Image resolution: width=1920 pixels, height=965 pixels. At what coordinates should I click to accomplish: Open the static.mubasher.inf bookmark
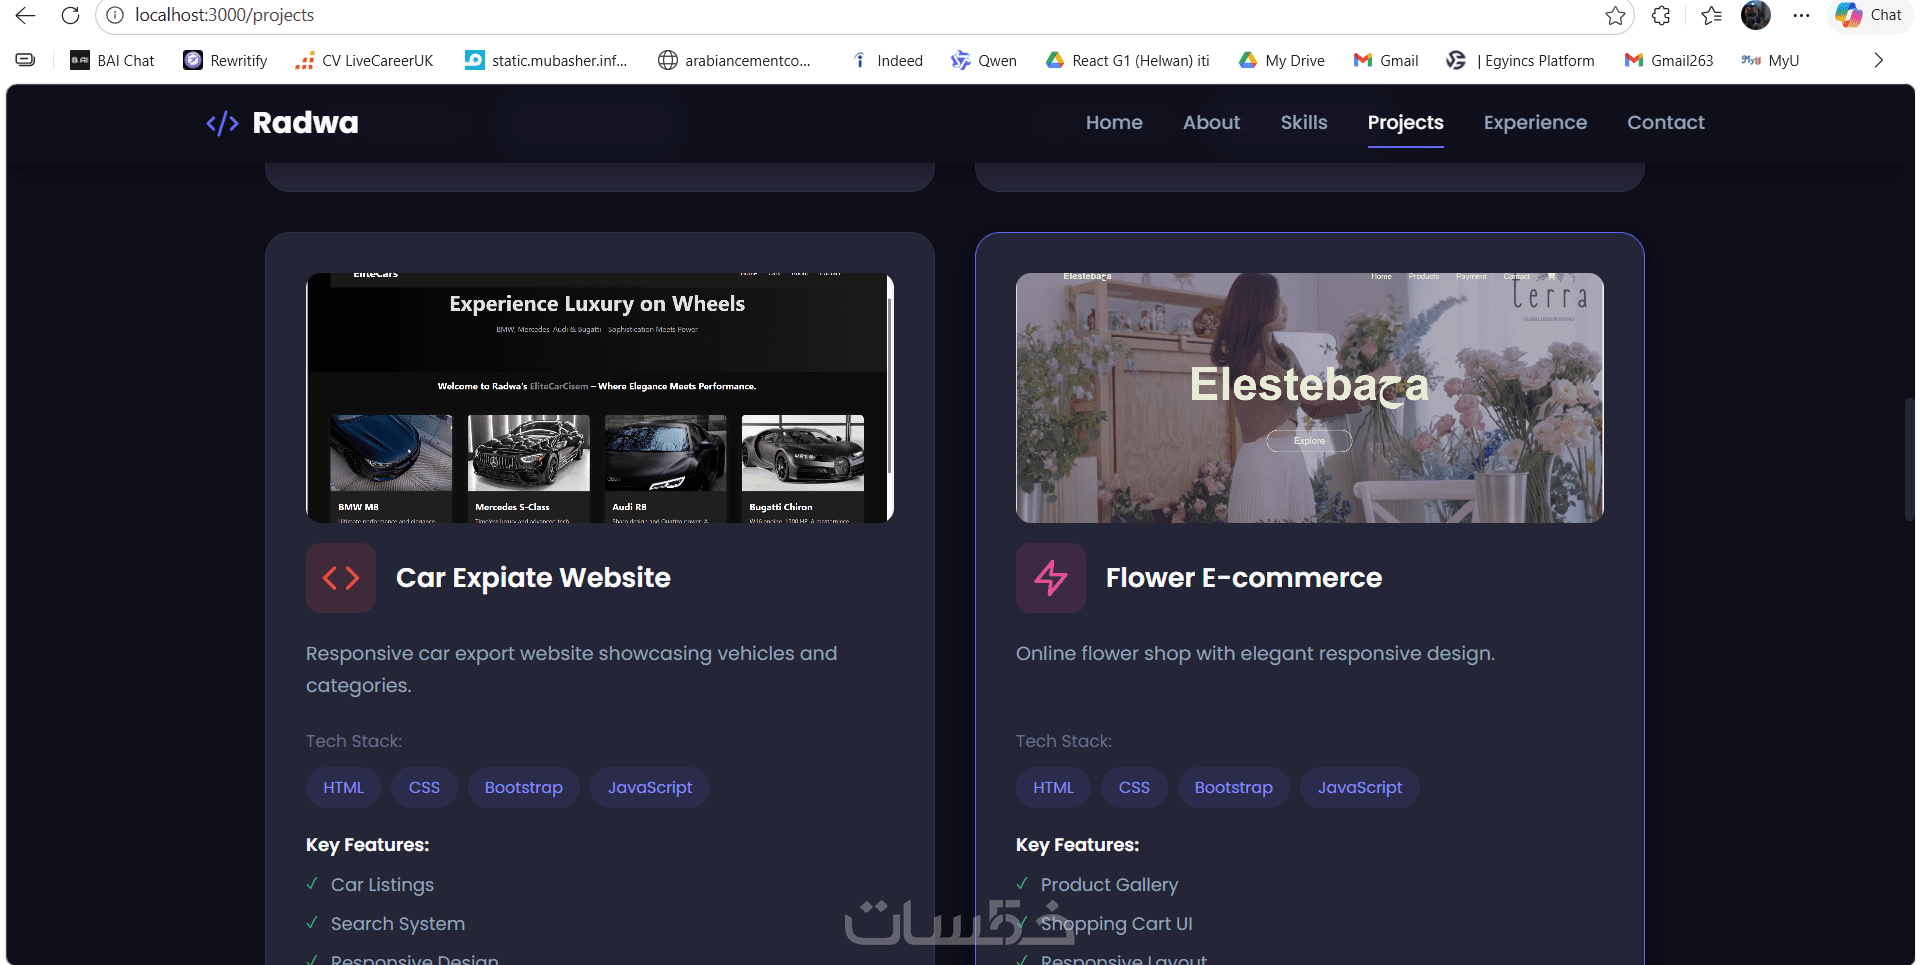coord(546,60)
